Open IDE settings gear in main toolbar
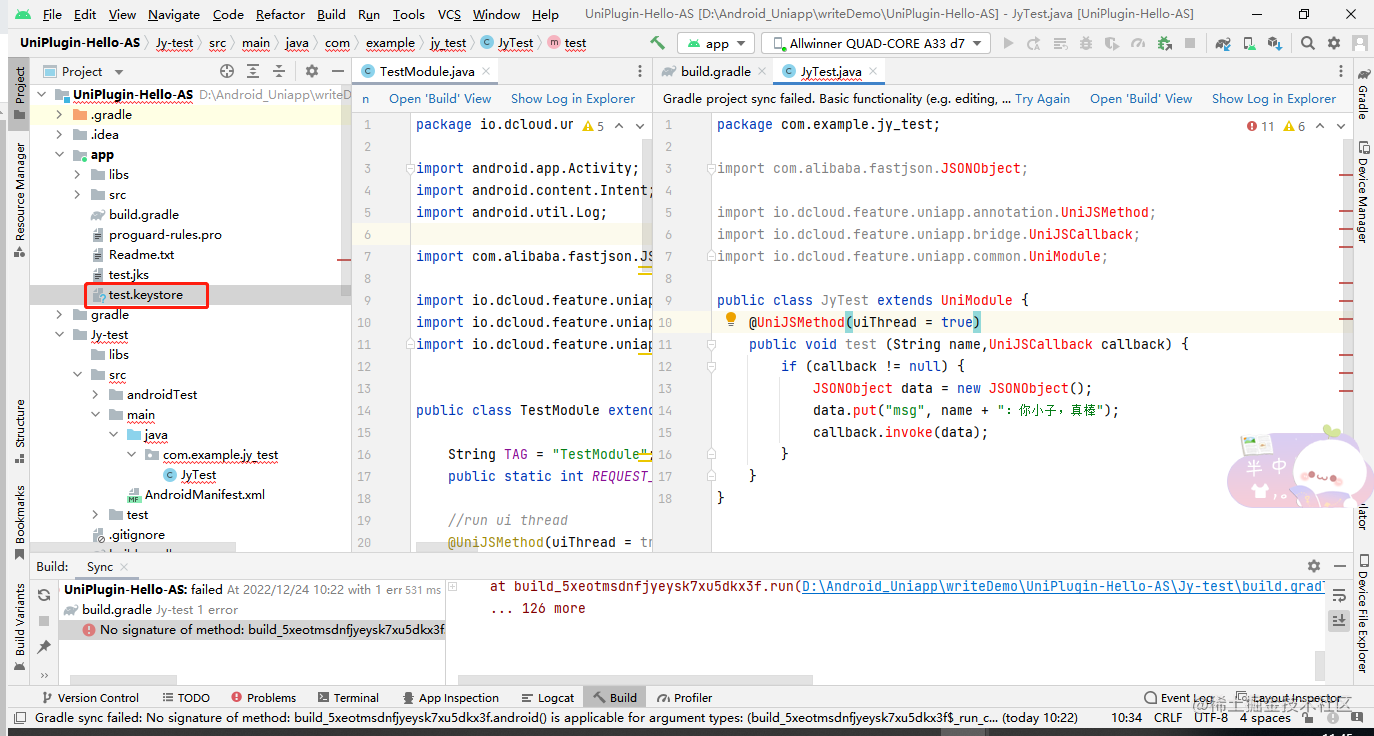This screenshot has width=1374, height=736. click(x=1334, y=43)
